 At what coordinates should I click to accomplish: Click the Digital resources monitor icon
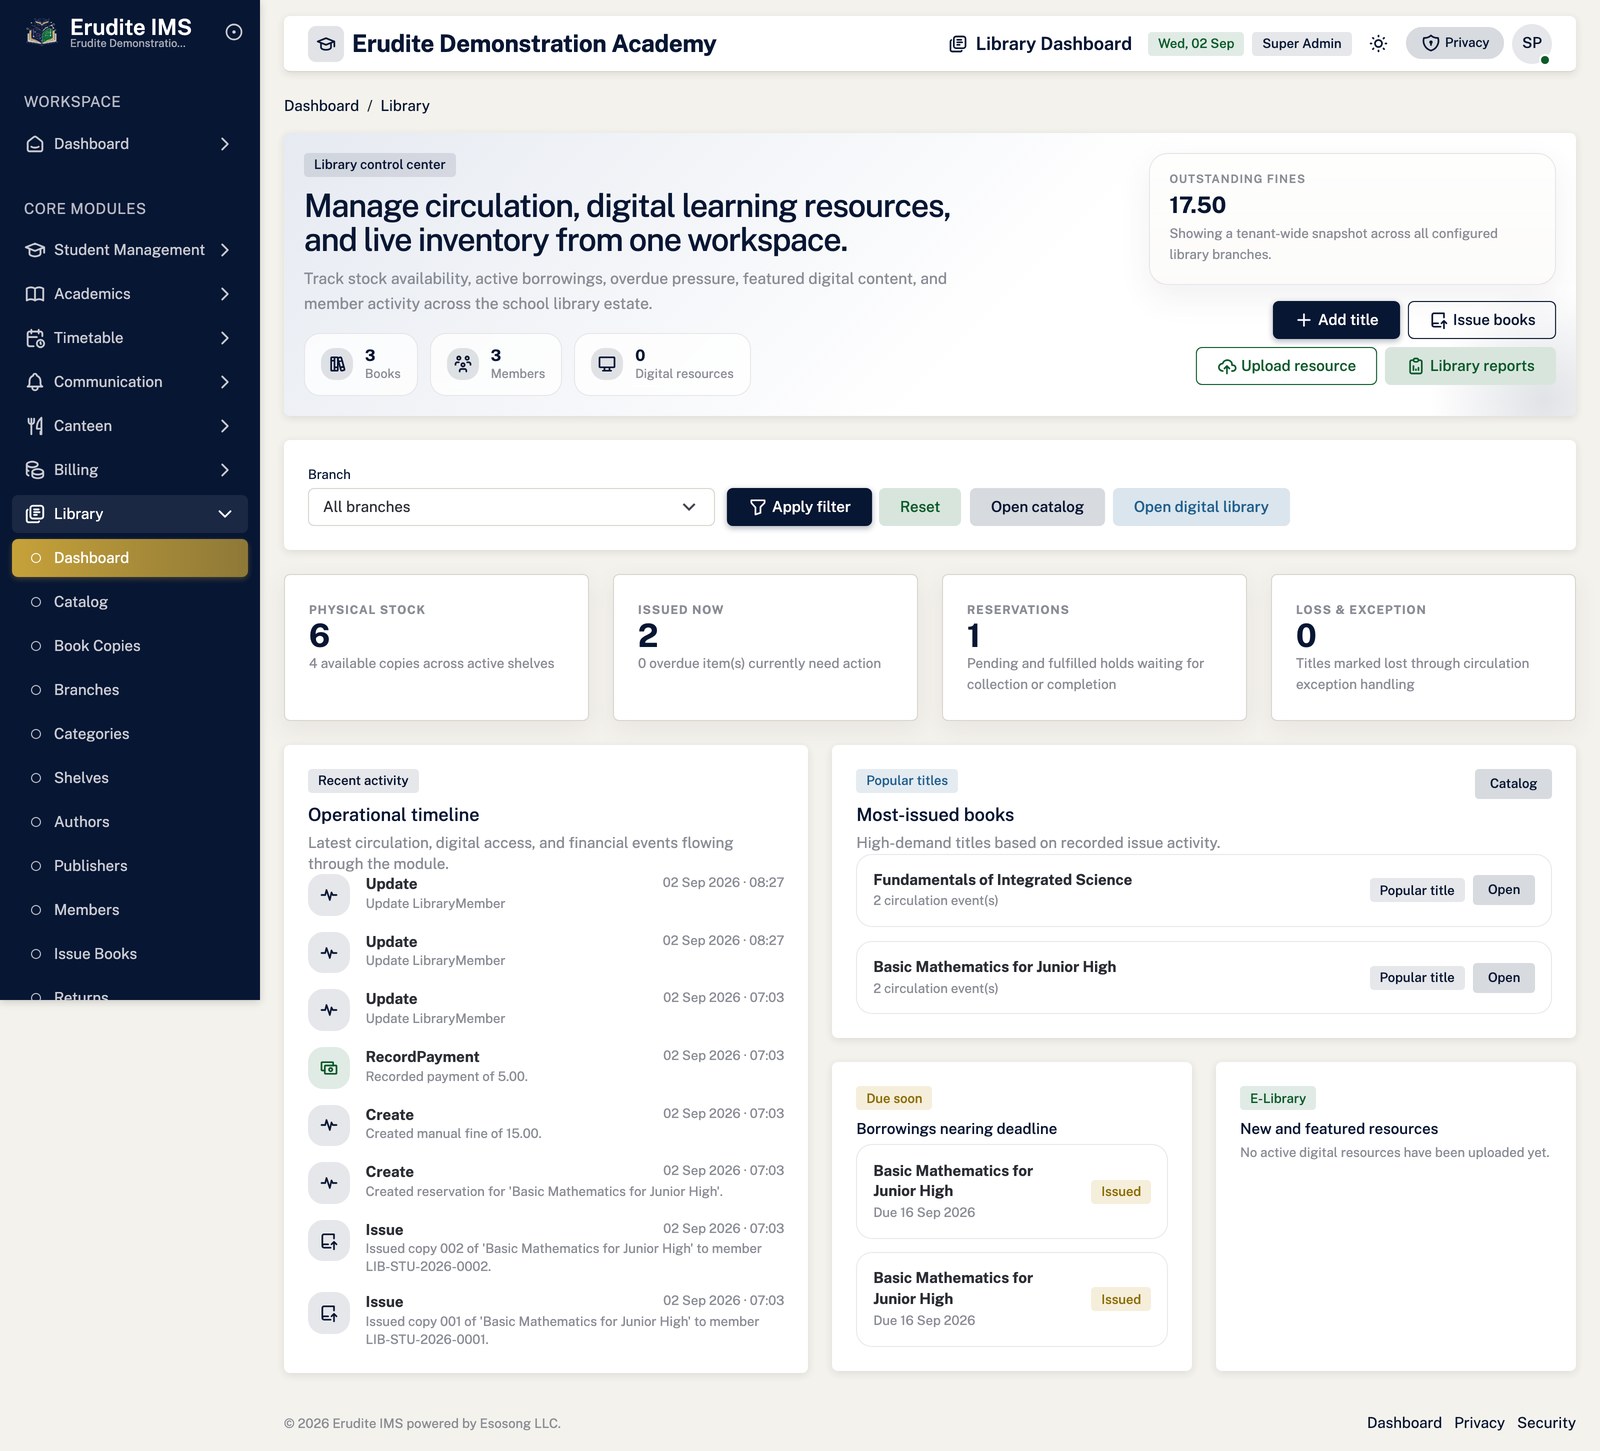coord(607,364)
